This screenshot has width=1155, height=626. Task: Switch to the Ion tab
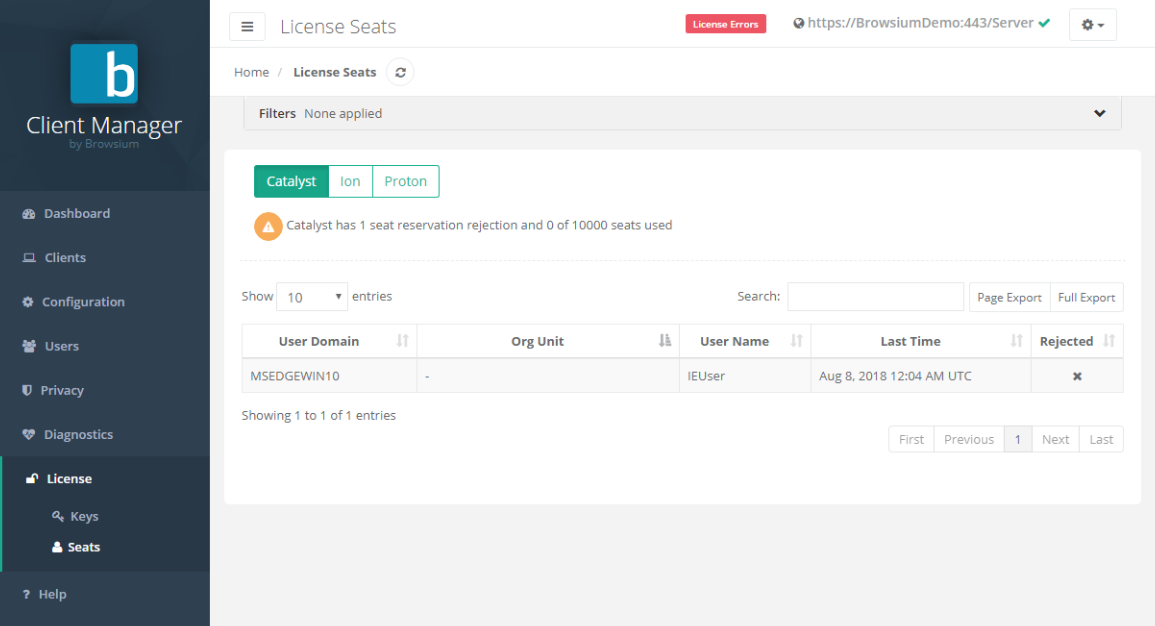coord(350,181)
